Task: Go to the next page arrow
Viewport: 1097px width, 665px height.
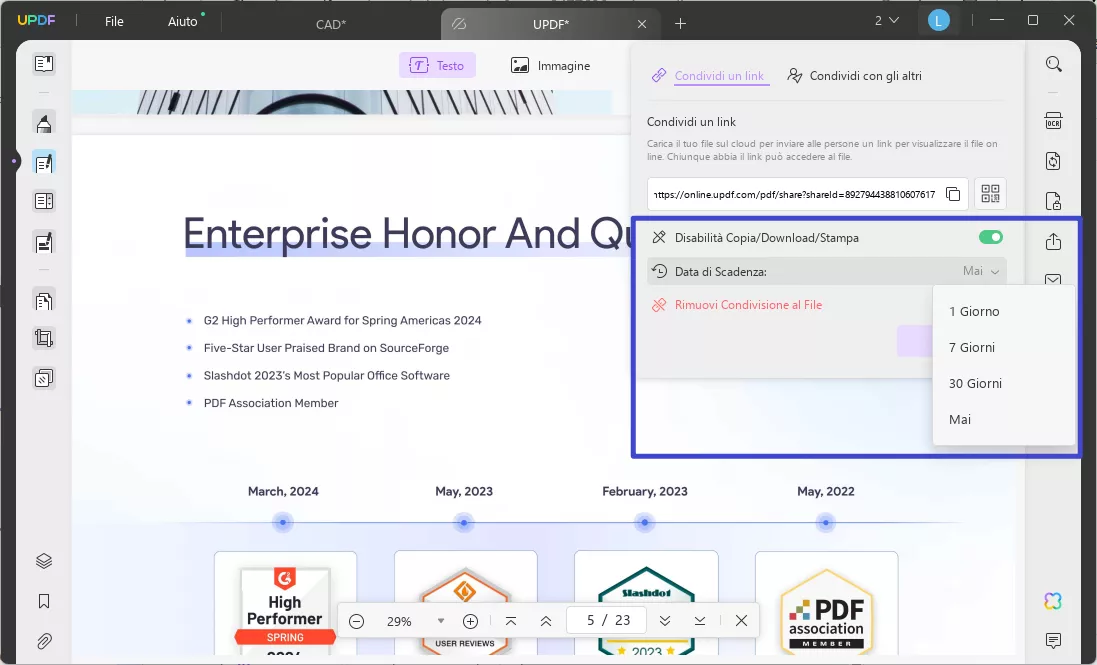Action: coord(665,621)
